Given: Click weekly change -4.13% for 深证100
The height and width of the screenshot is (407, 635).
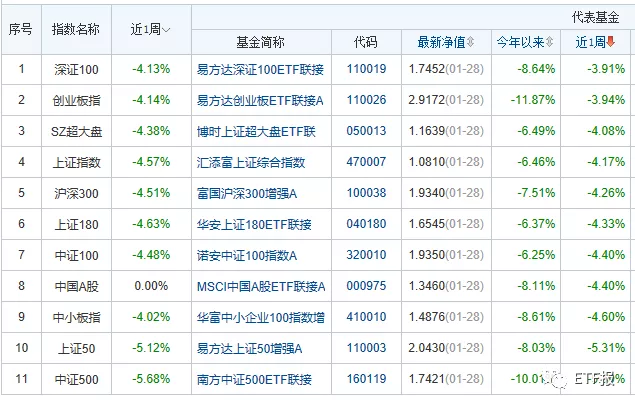Looking at the screenshot, I should point(151,69).
